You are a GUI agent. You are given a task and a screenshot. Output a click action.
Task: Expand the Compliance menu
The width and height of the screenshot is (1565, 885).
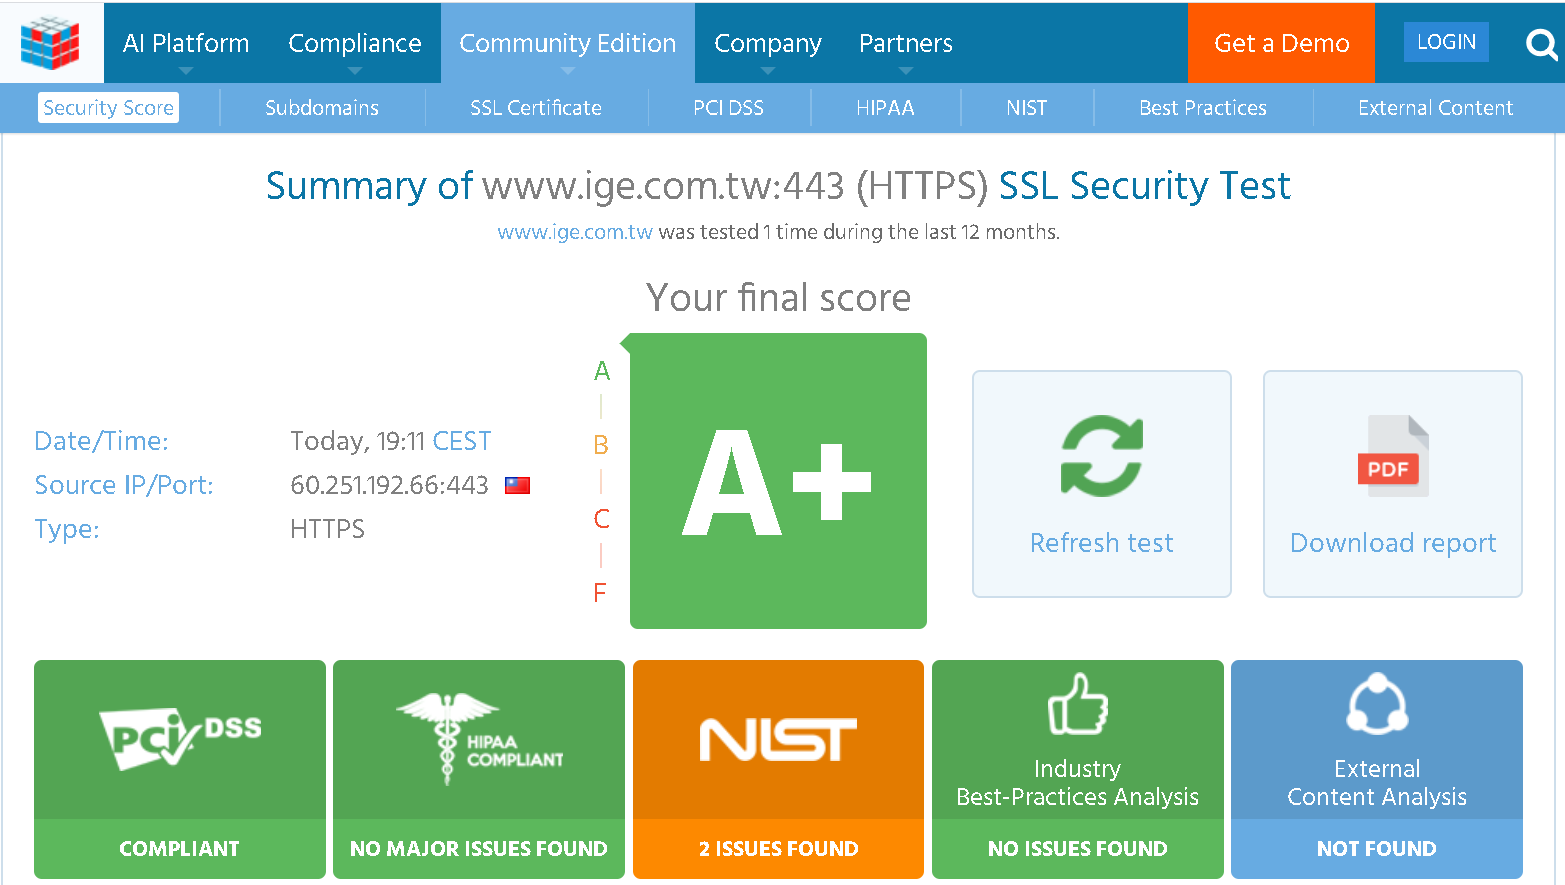(x=355, y=43)
